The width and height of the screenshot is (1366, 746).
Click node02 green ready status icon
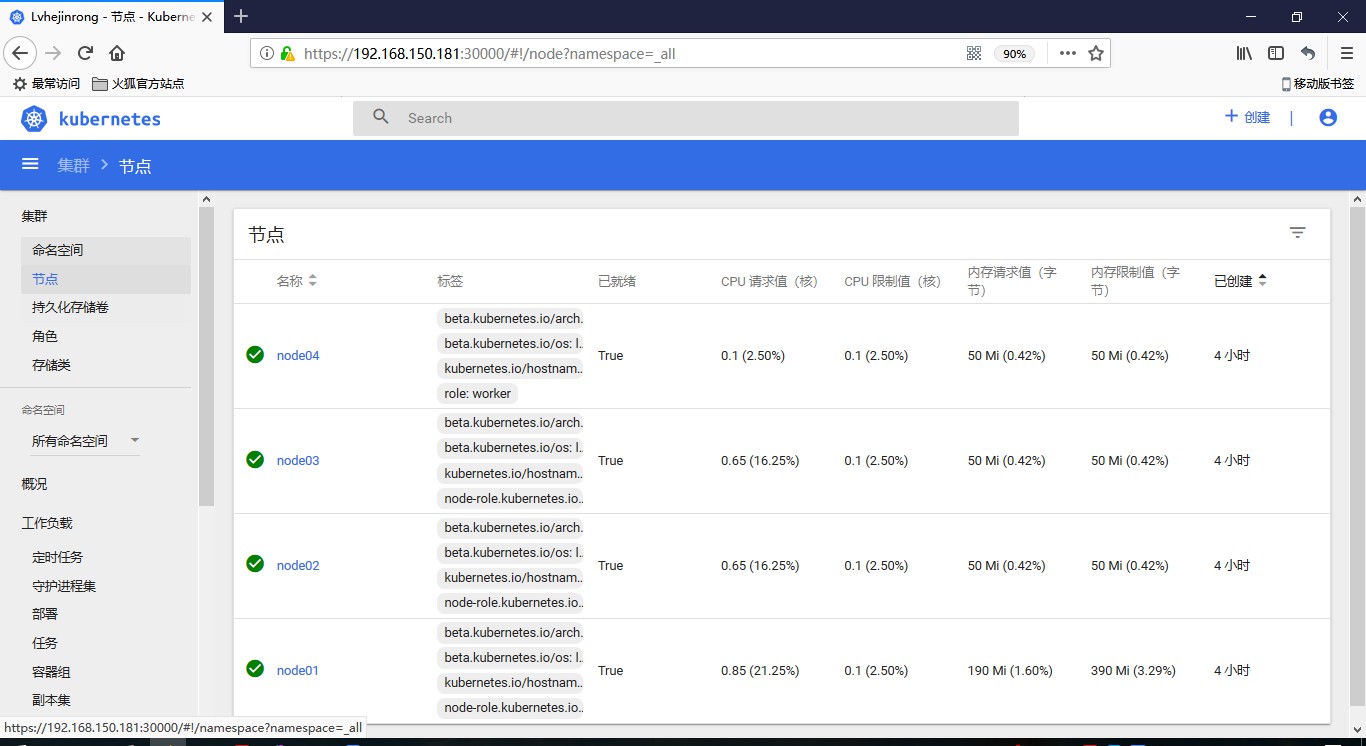point(255,564)
